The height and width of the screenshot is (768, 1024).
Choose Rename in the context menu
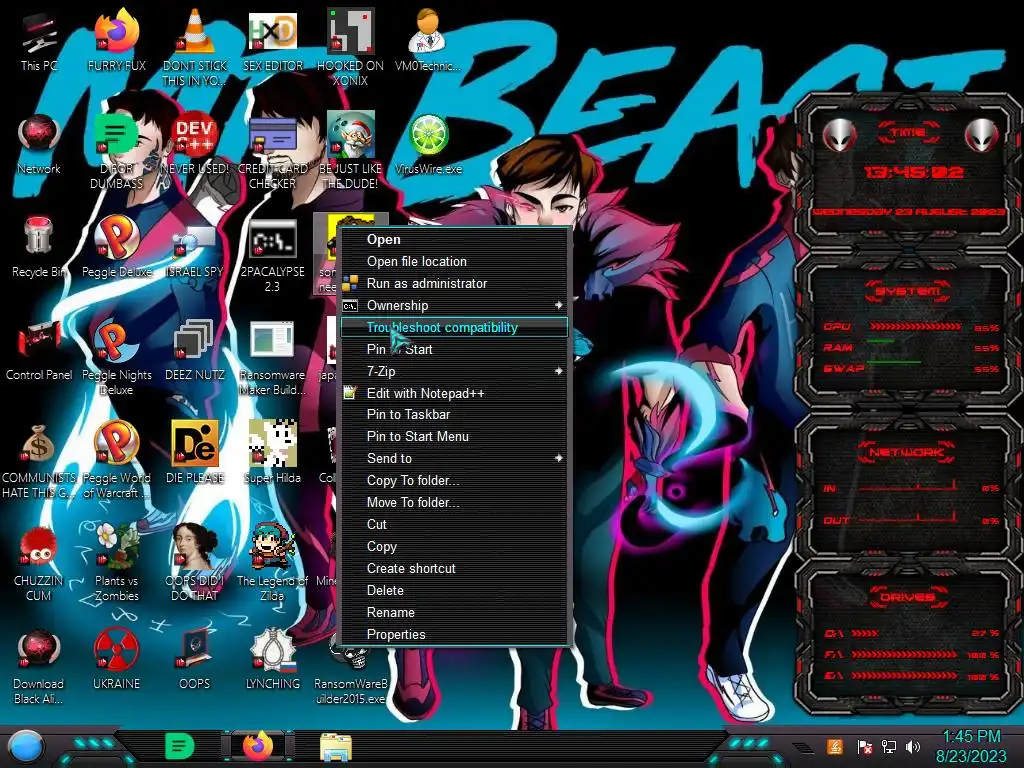coord(455,613)
